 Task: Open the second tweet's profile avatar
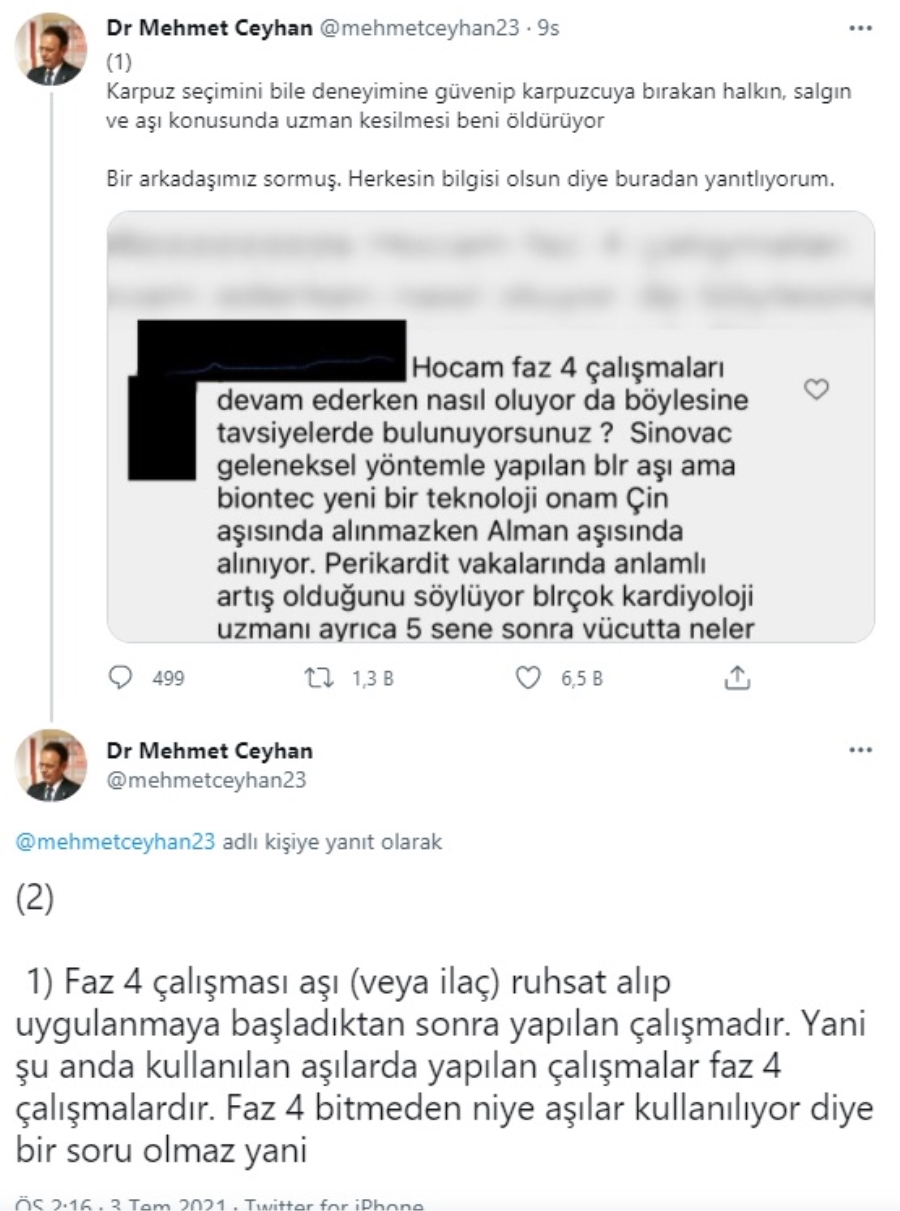(x=51, y=765)
